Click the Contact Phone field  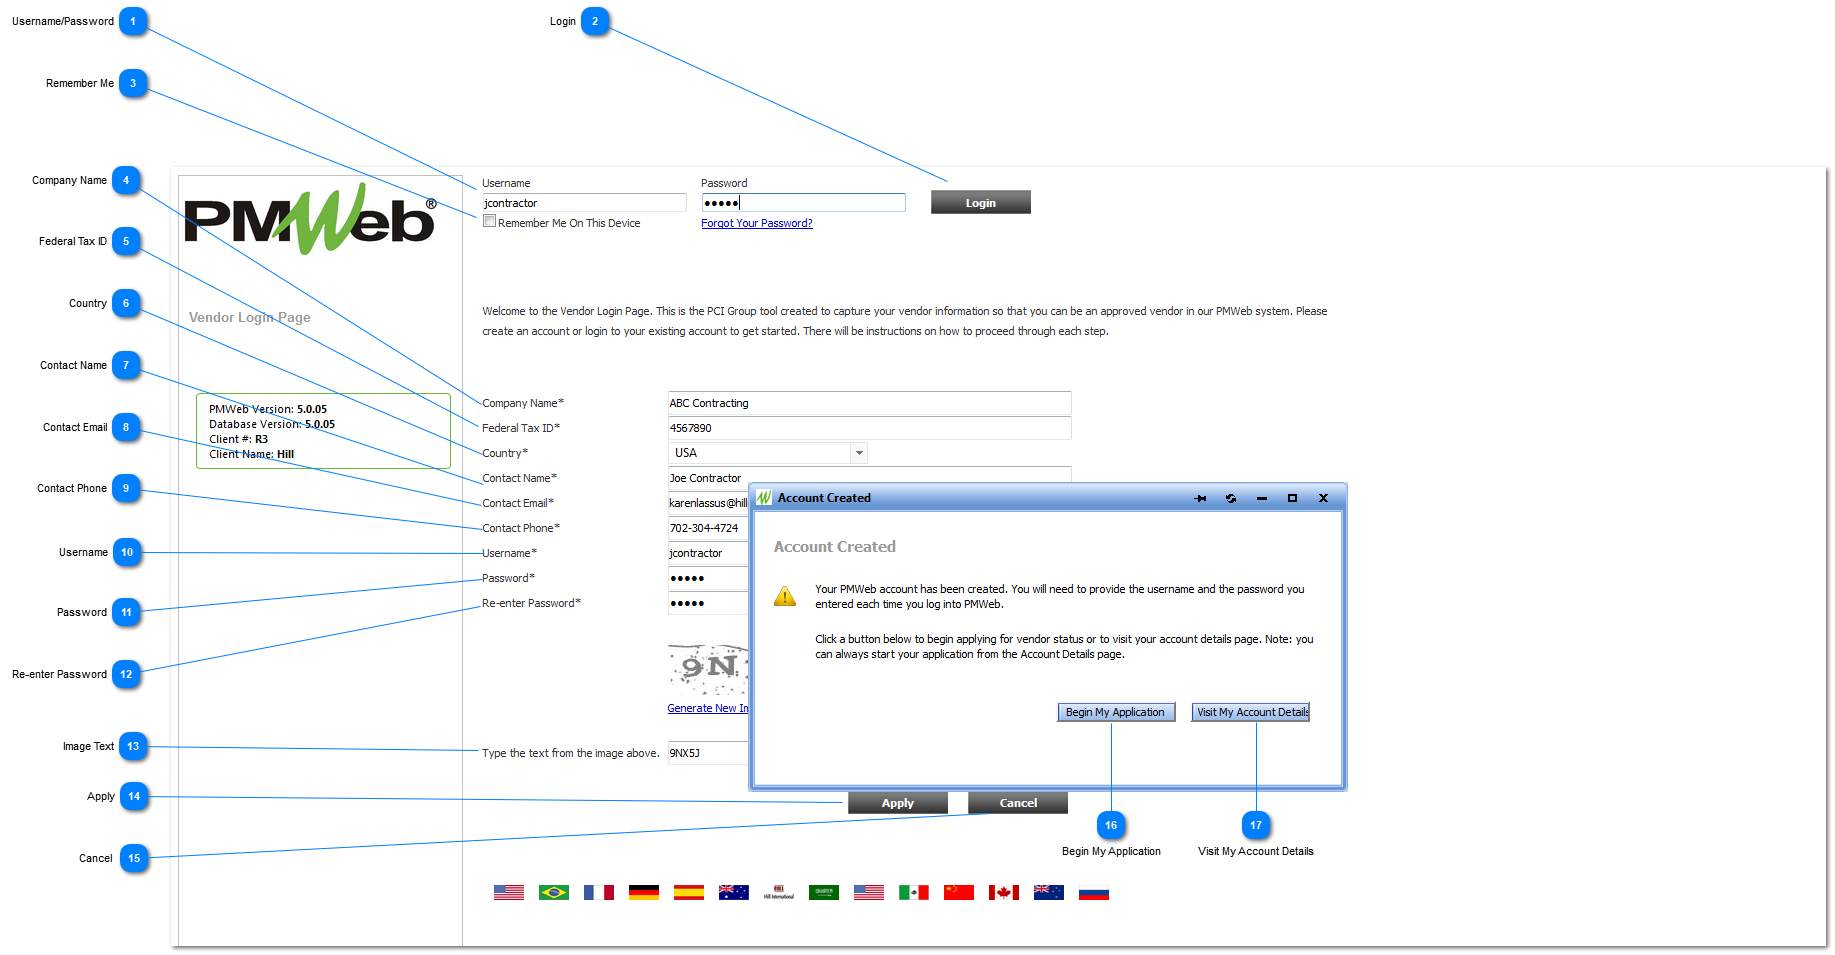pos(709,528)
